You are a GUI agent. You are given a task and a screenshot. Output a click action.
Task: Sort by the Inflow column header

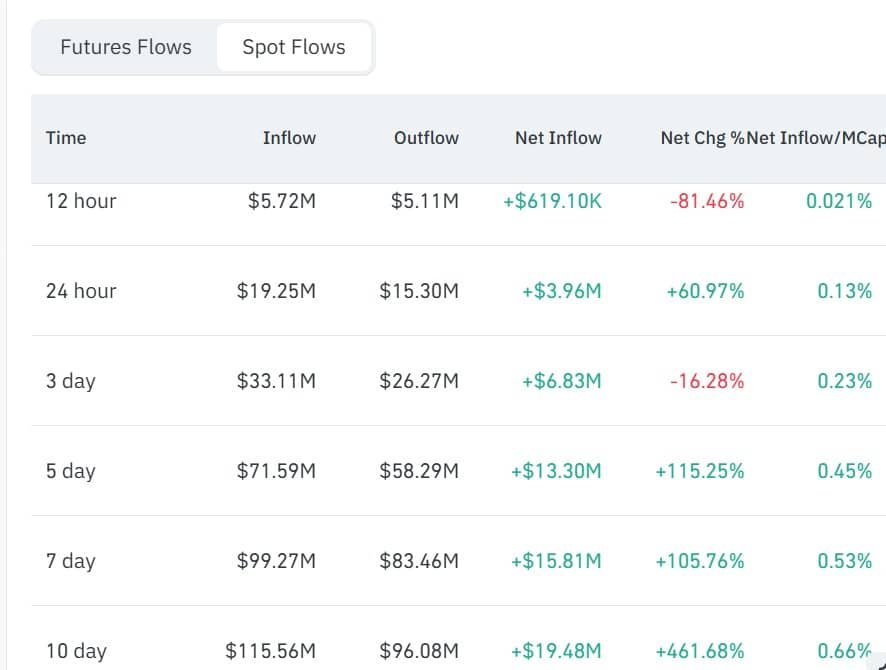click(289, 138)
